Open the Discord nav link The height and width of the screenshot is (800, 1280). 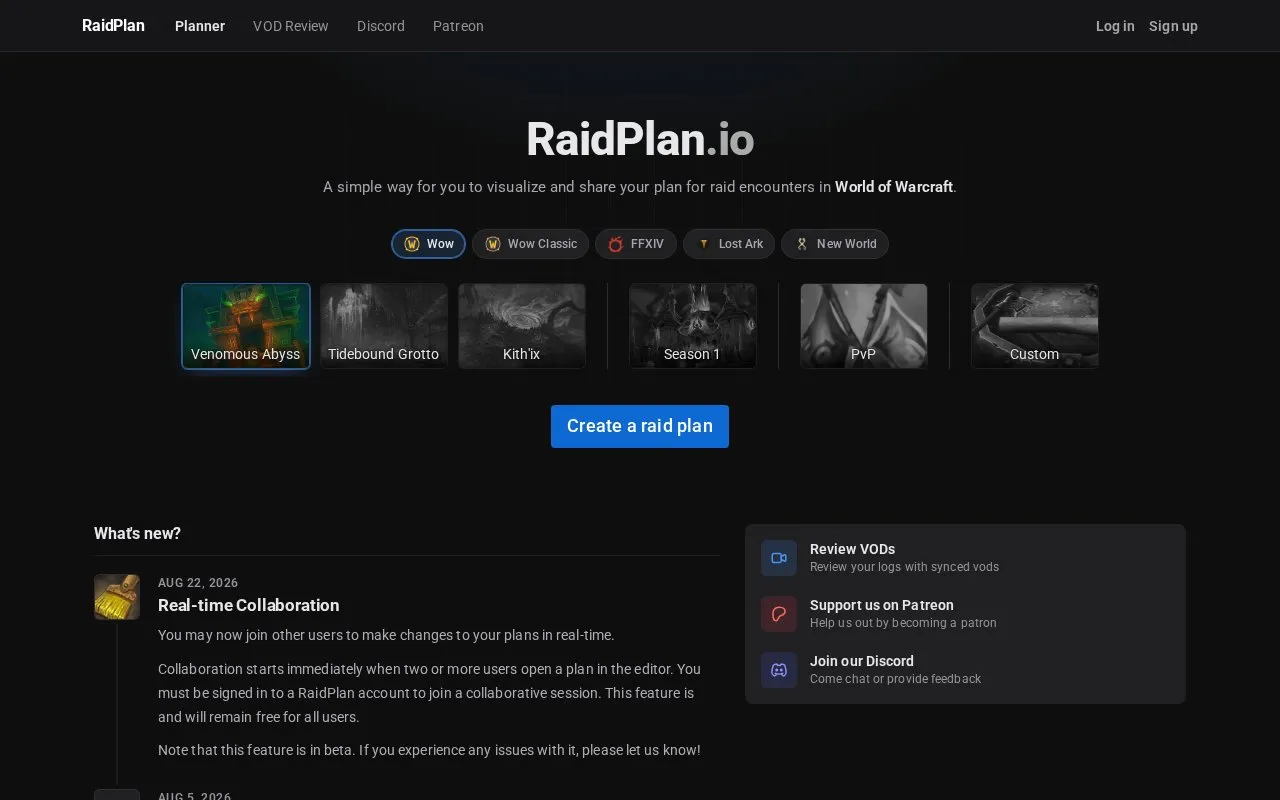[381, 26]
